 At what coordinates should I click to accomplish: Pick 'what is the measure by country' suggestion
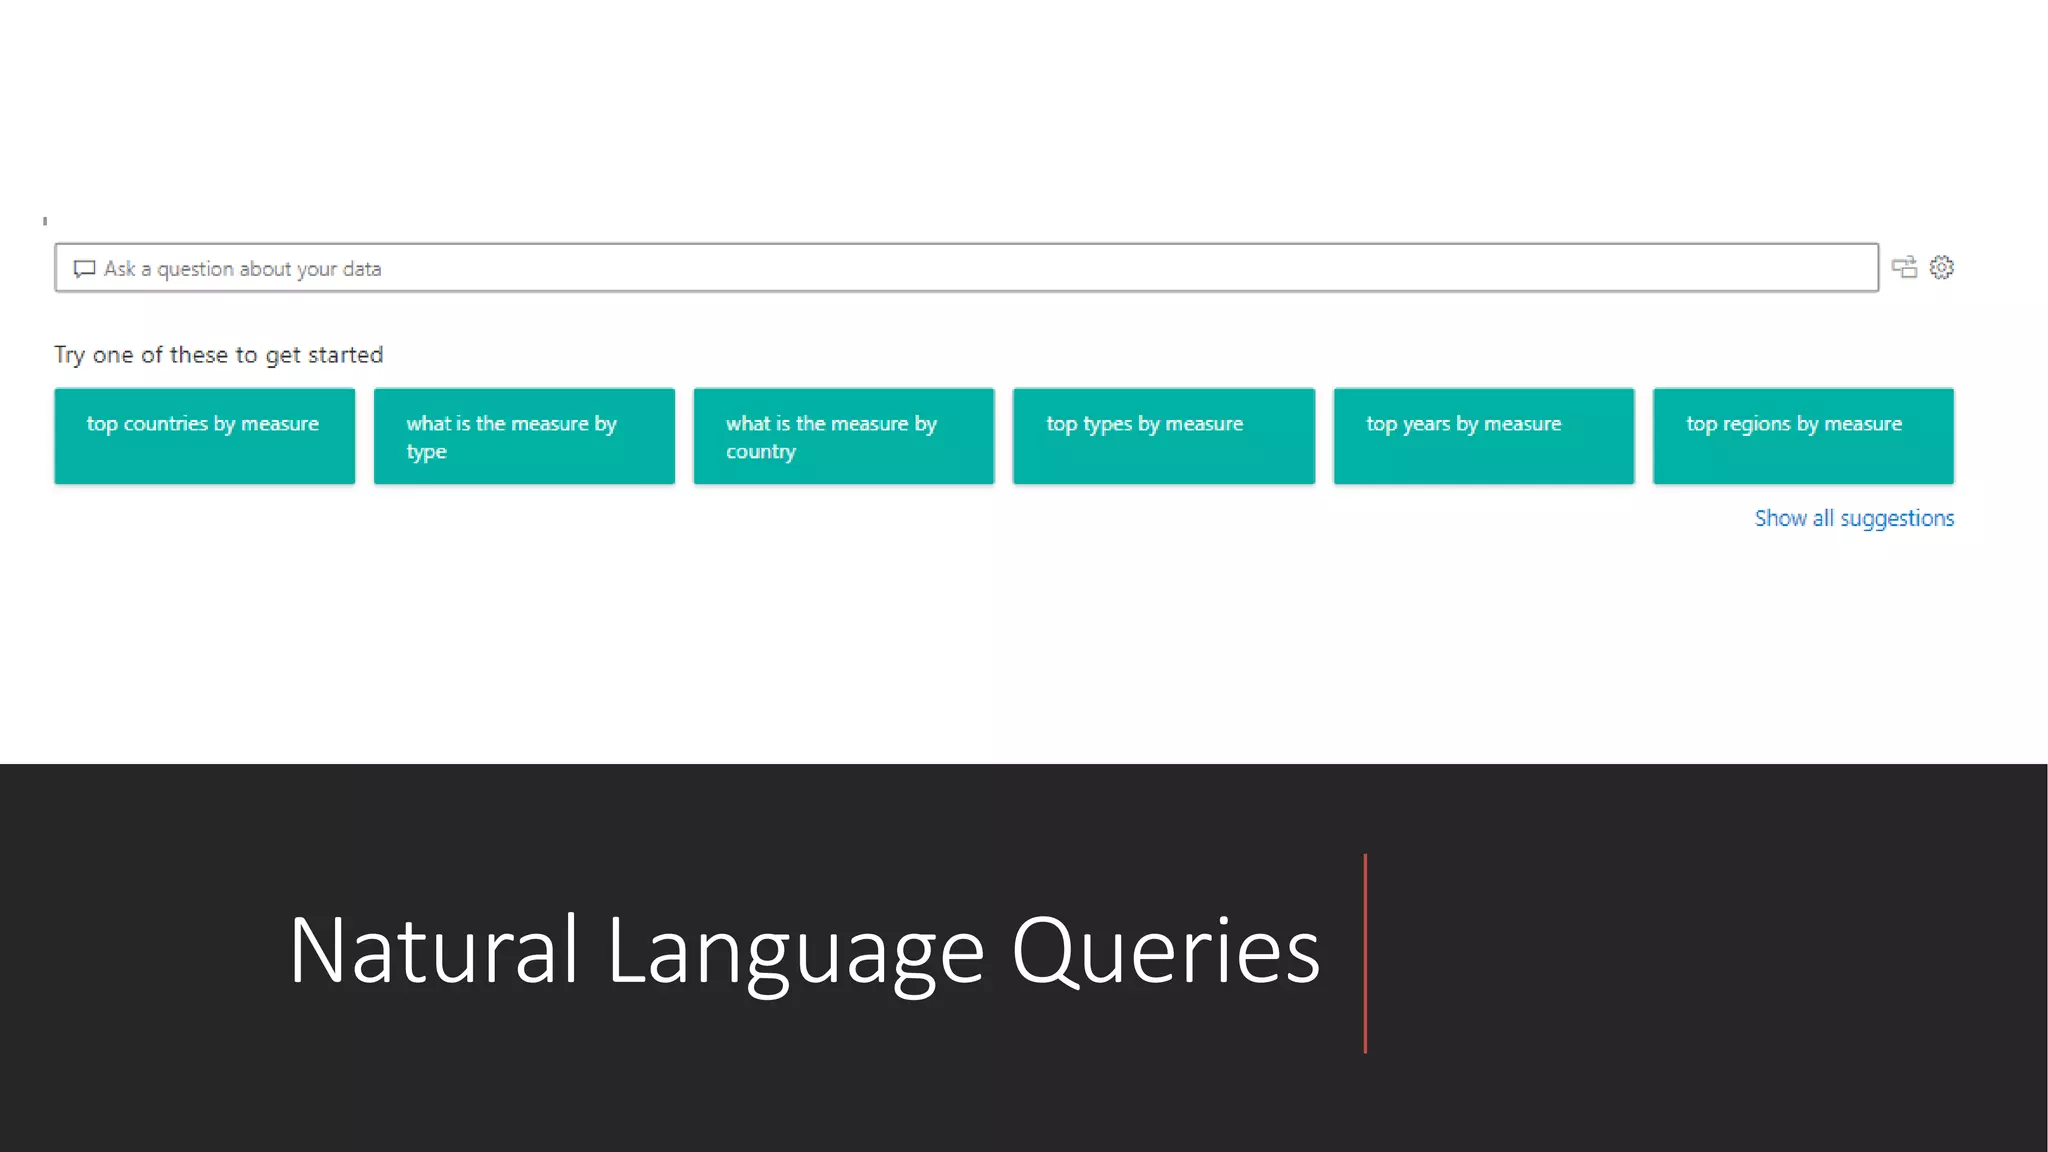844,436
